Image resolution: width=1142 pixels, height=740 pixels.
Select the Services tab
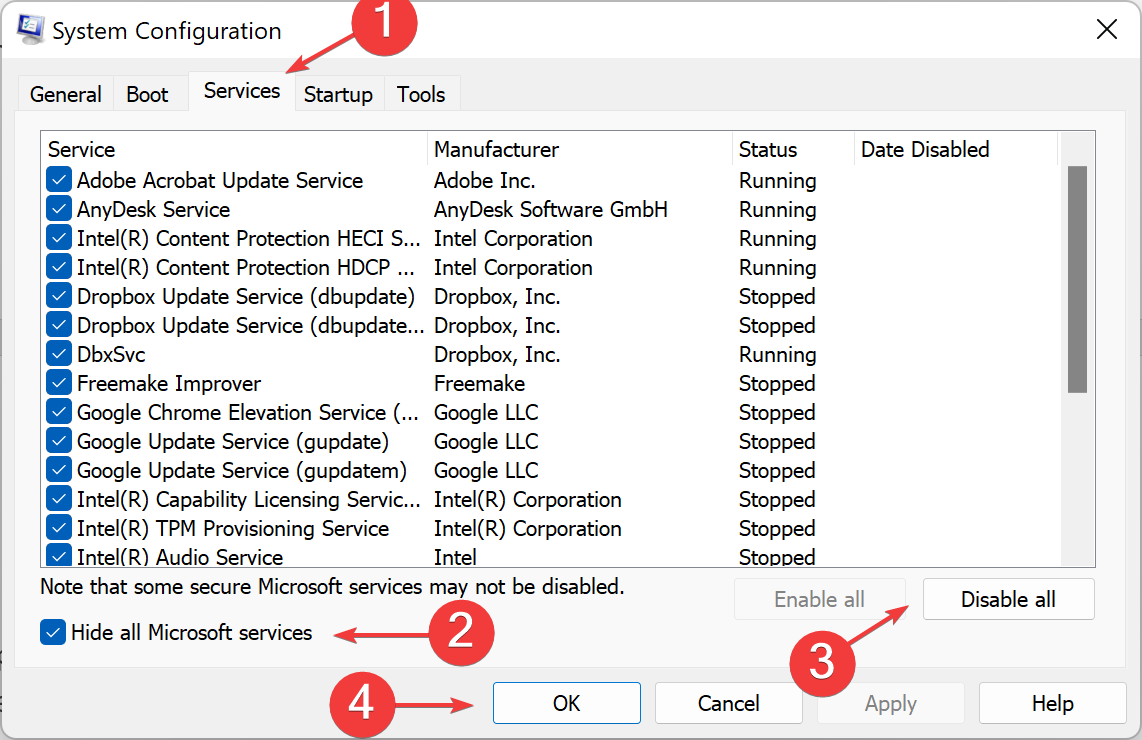242,91
